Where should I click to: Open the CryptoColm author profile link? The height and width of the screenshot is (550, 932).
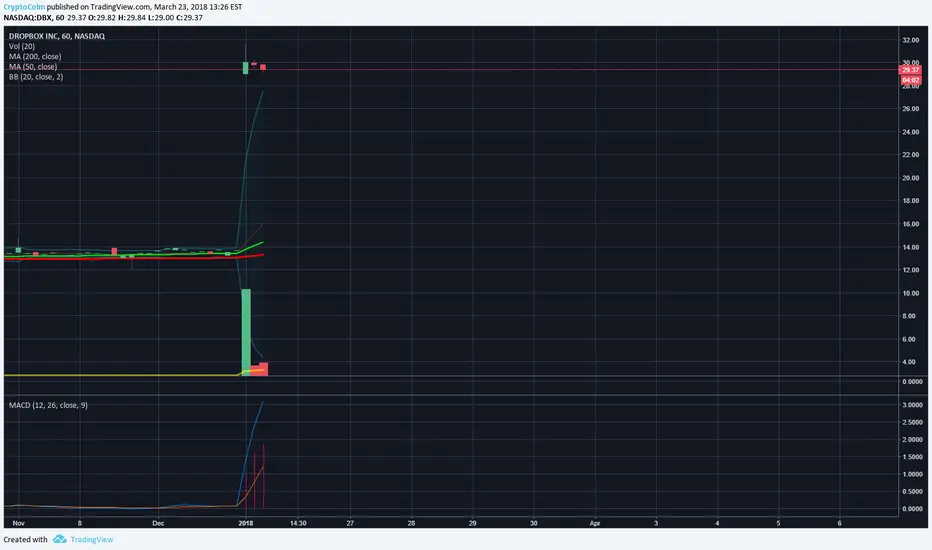point(24,7)
